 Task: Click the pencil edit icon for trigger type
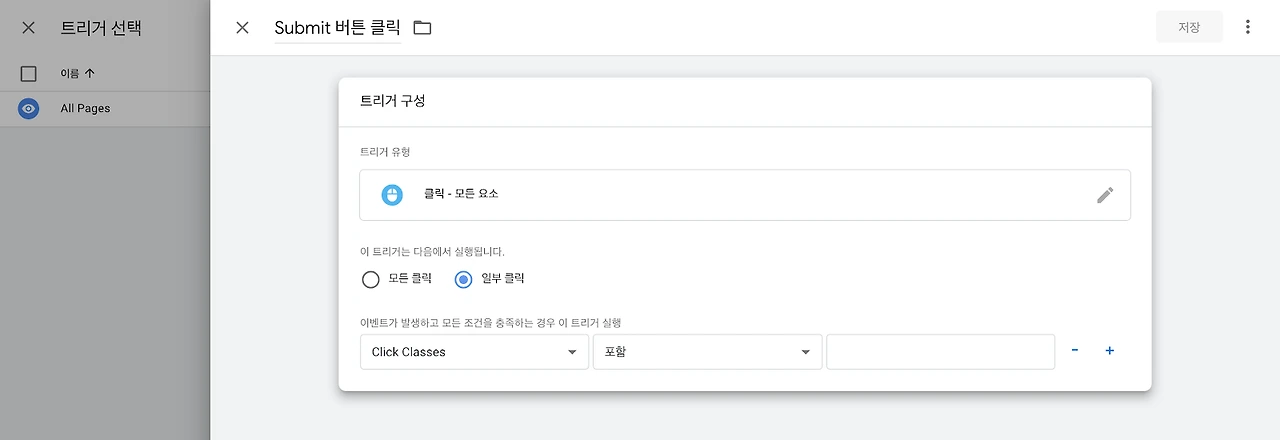(x=1104, y=195)
